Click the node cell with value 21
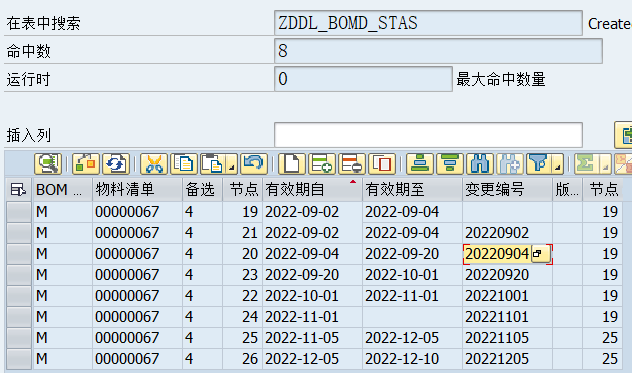Viewport: 632px width, 373px height. pos(242,233)
